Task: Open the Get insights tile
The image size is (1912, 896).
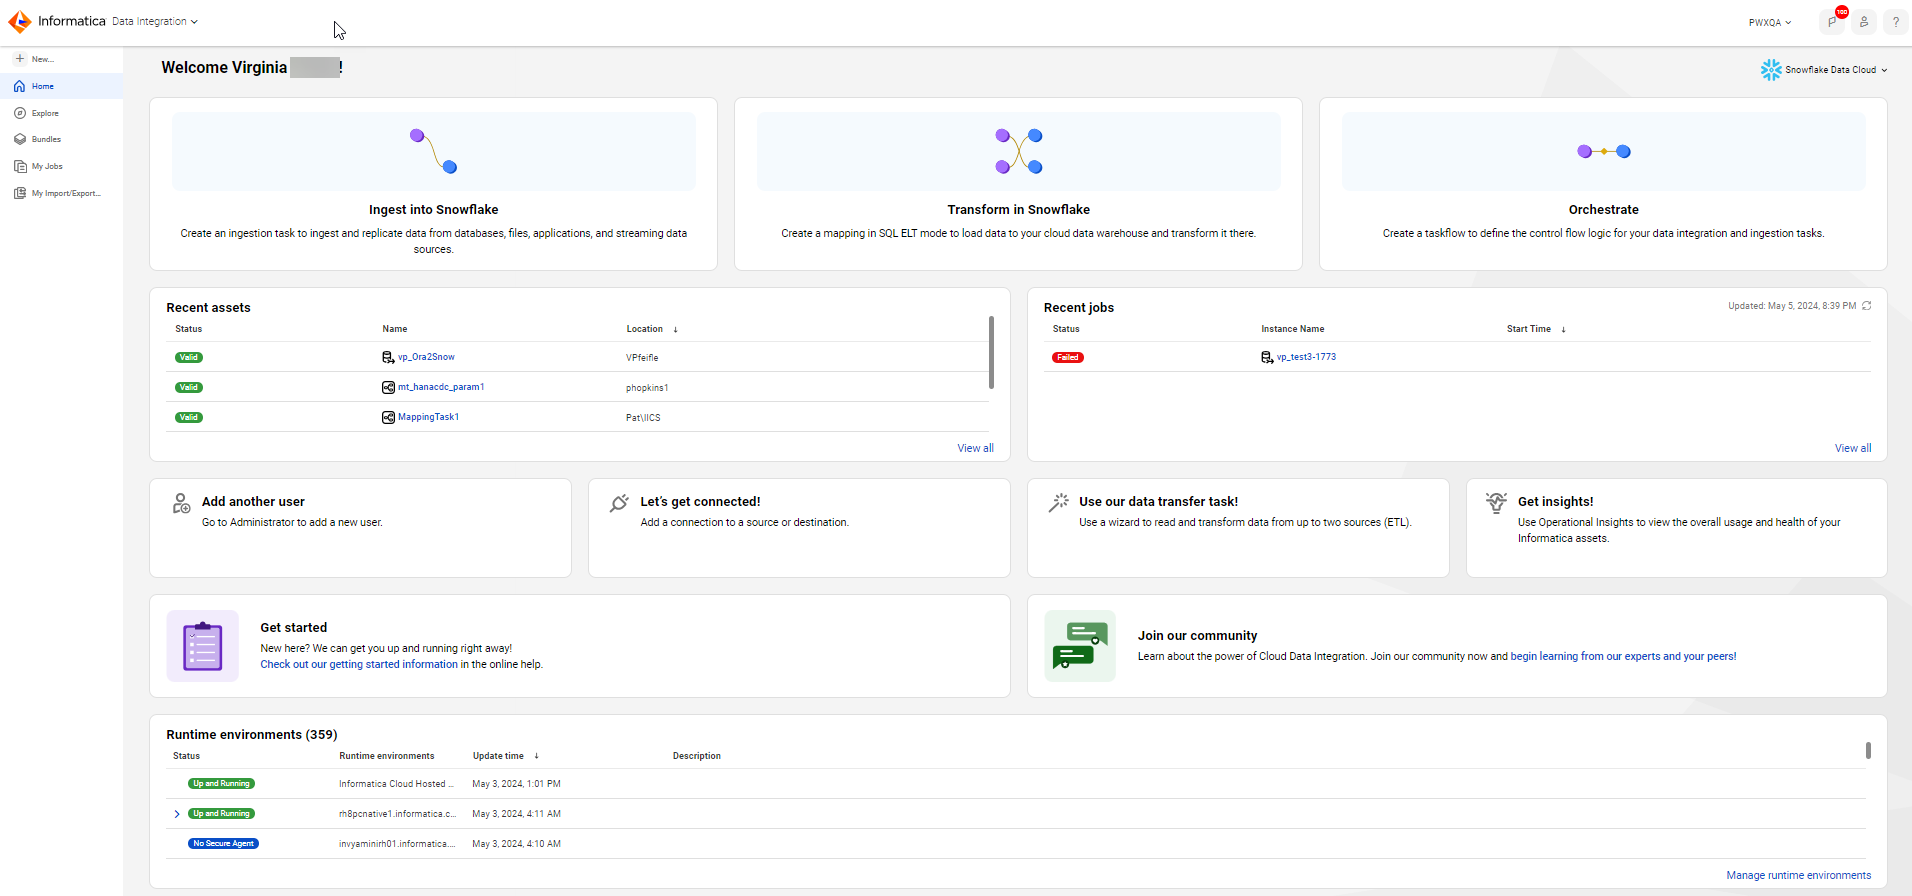Action: pyautogui.click(x=1677, y=528)
